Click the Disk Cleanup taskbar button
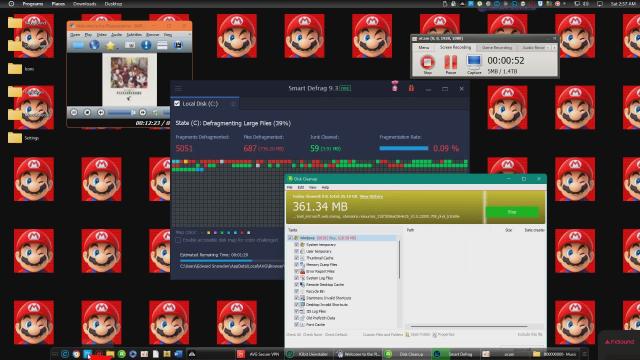The image size is (640, 360). click(407, 354)
